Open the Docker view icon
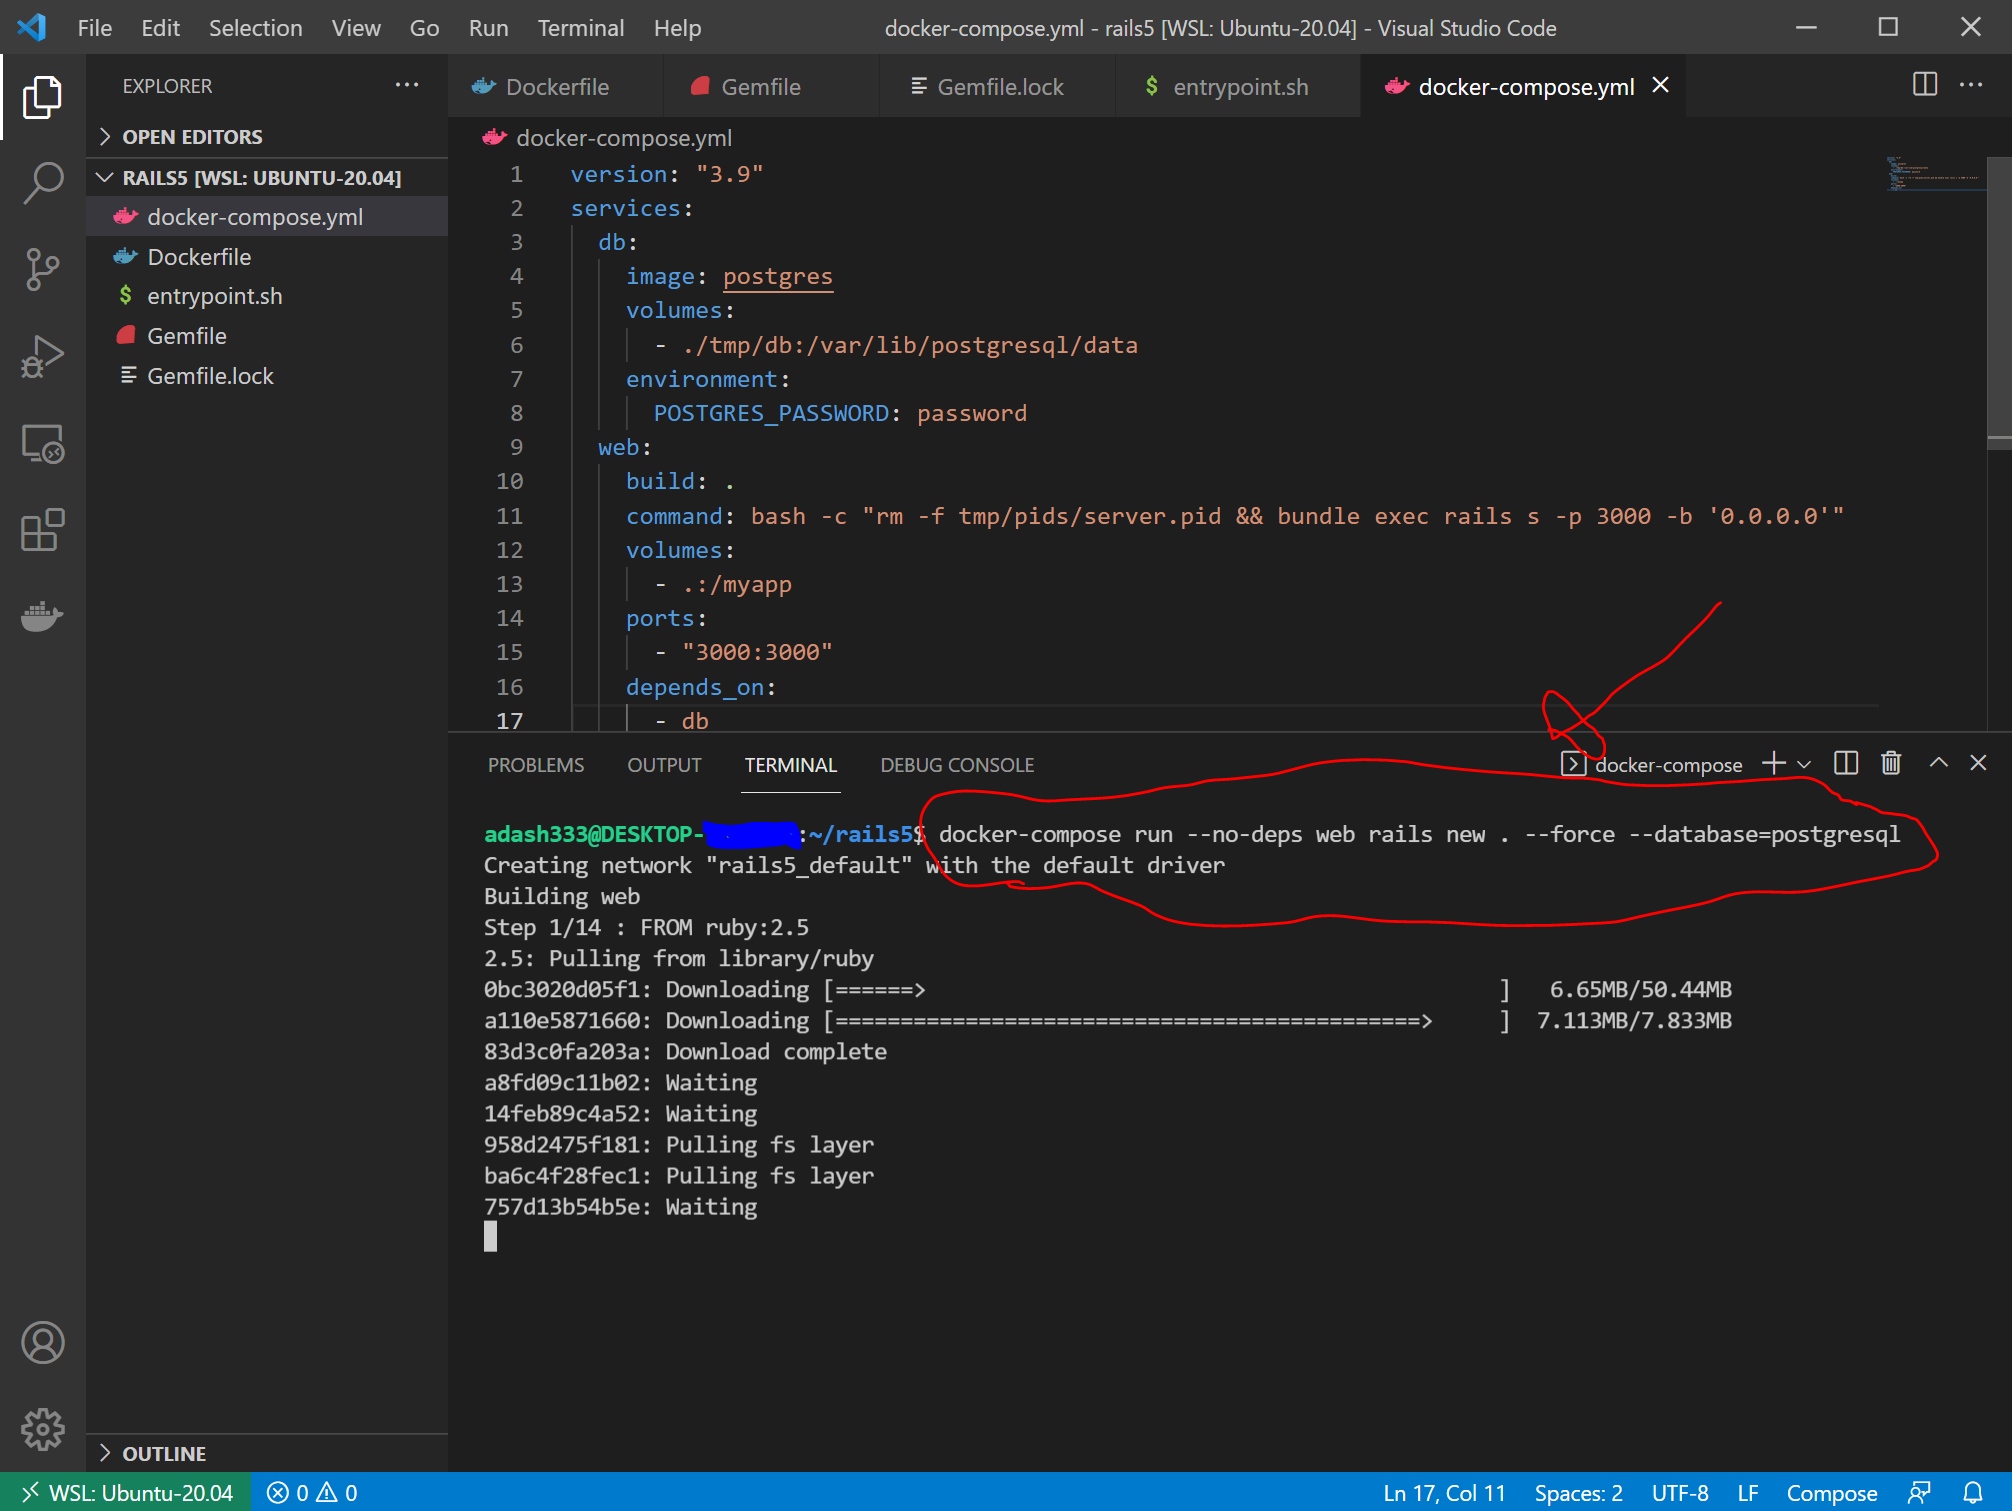Image resolution: width=2012 pixels, height=1511 pixels. (42, 616)
